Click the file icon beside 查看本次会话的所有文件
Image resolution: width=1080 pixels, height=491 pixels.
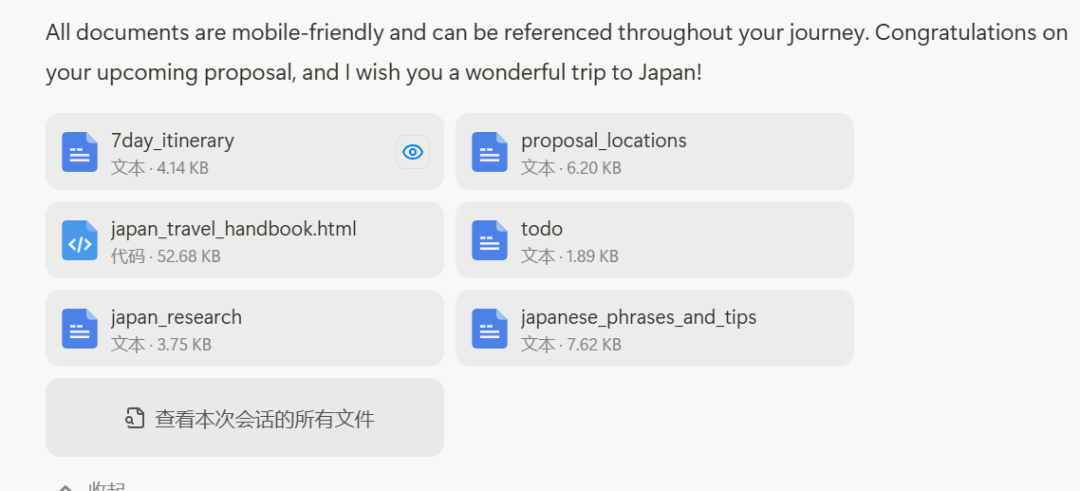pos(135,418)
